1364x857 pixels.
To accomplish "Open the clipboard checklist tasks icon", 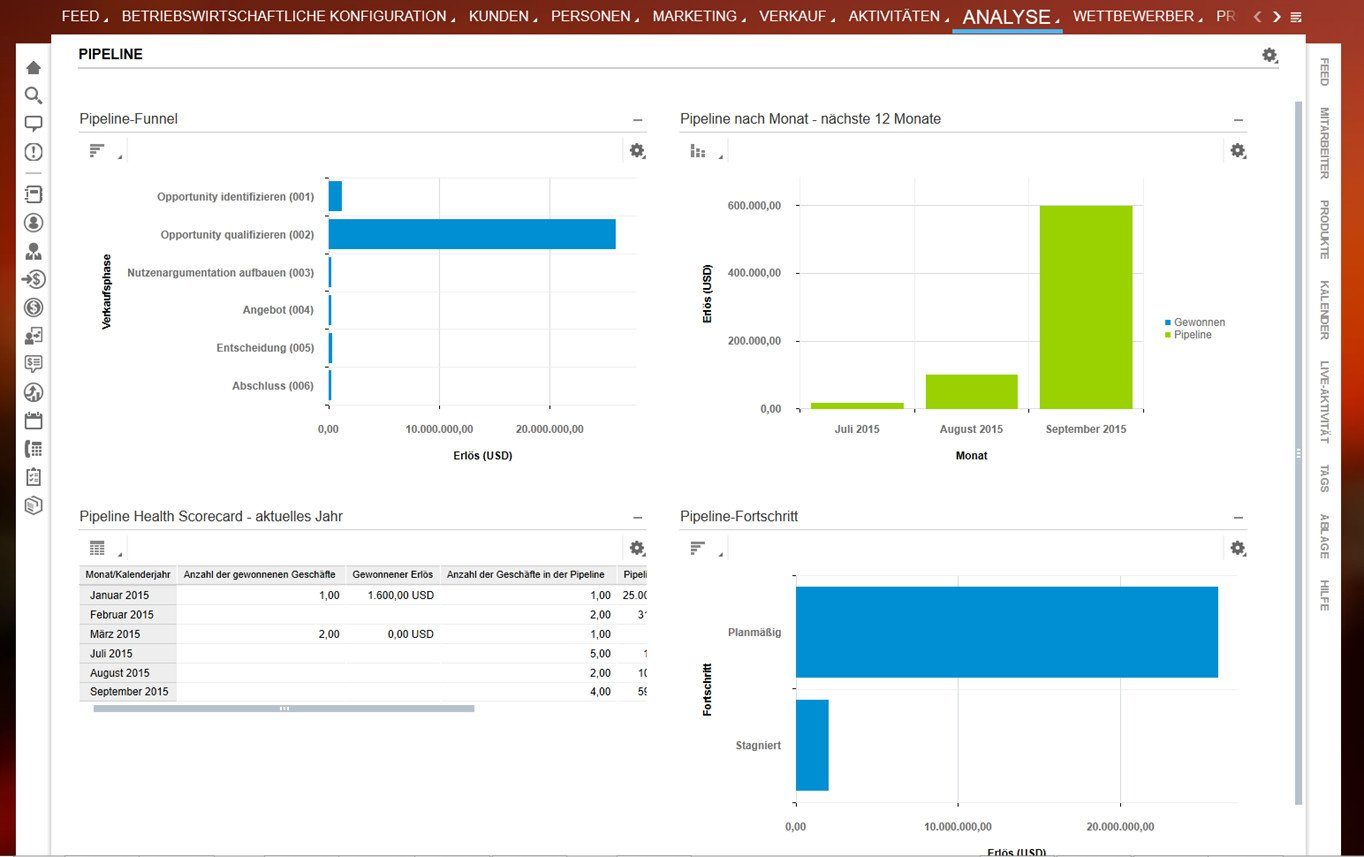I will pyautogui.click(x=33, y=477).
